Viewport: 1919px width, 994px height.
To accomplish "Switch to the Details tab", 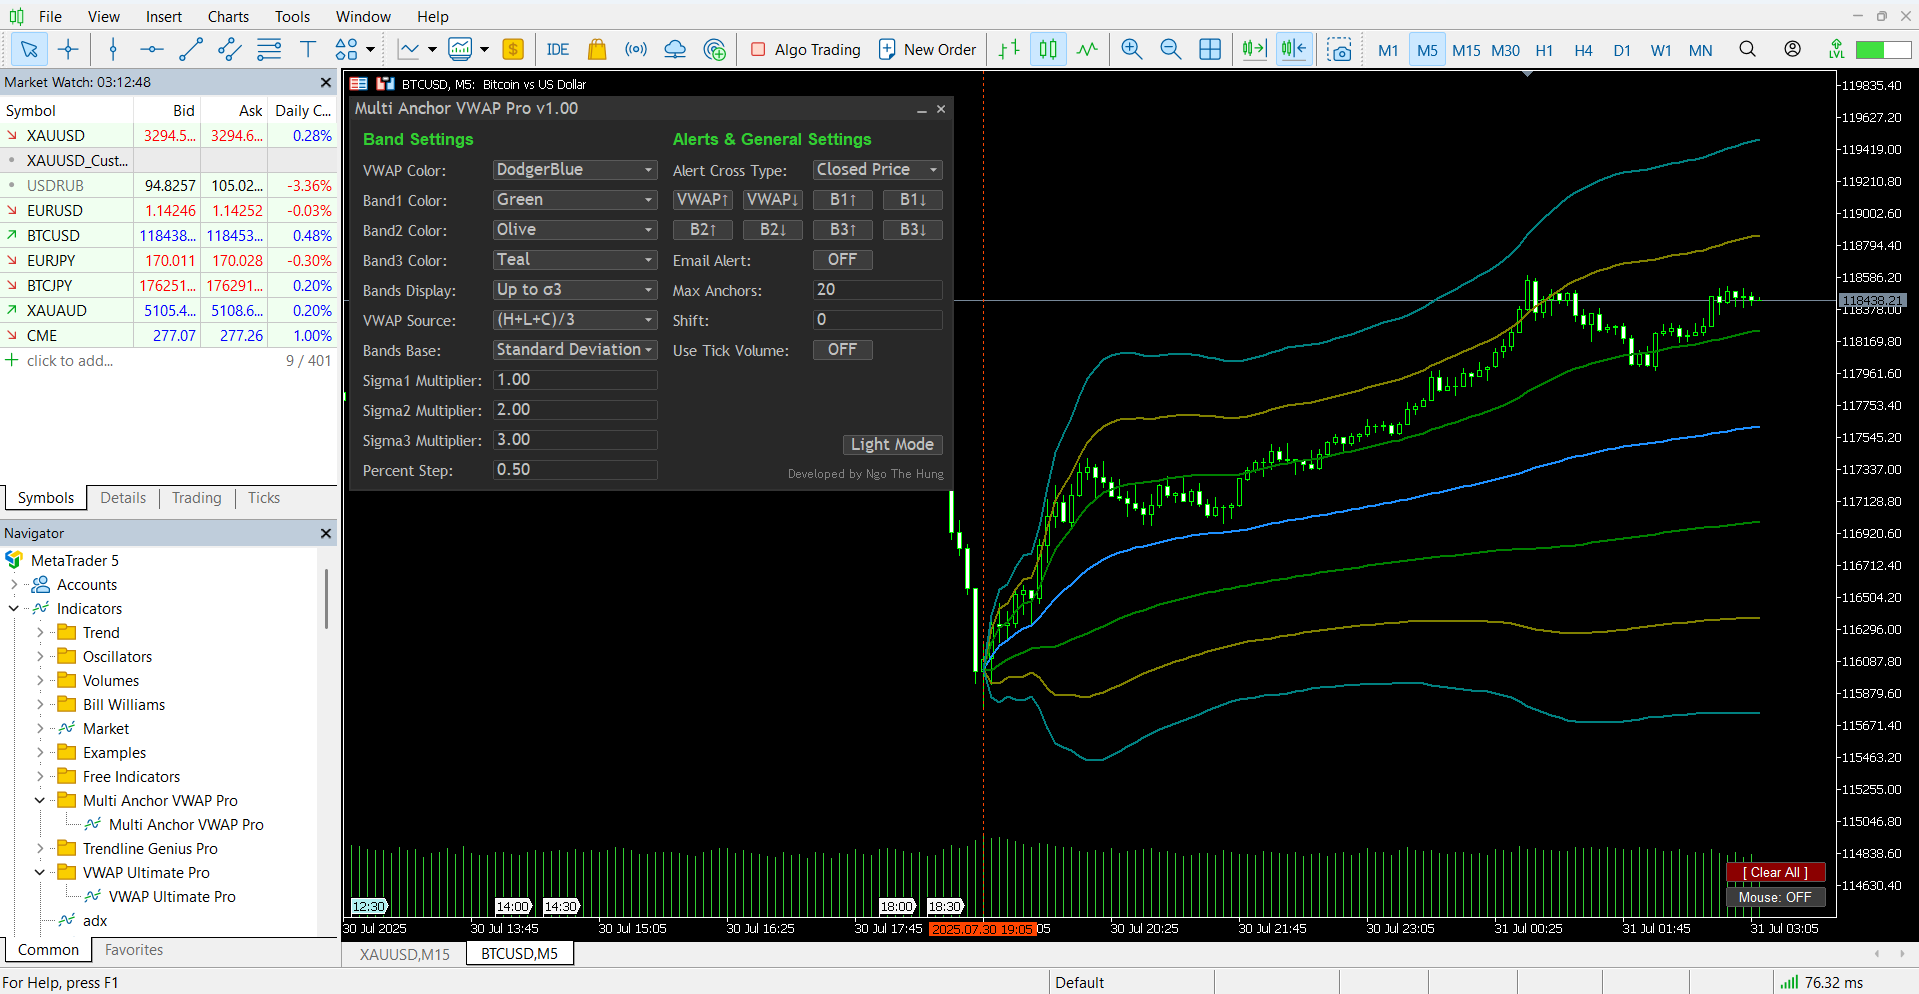I will (123, 498).
